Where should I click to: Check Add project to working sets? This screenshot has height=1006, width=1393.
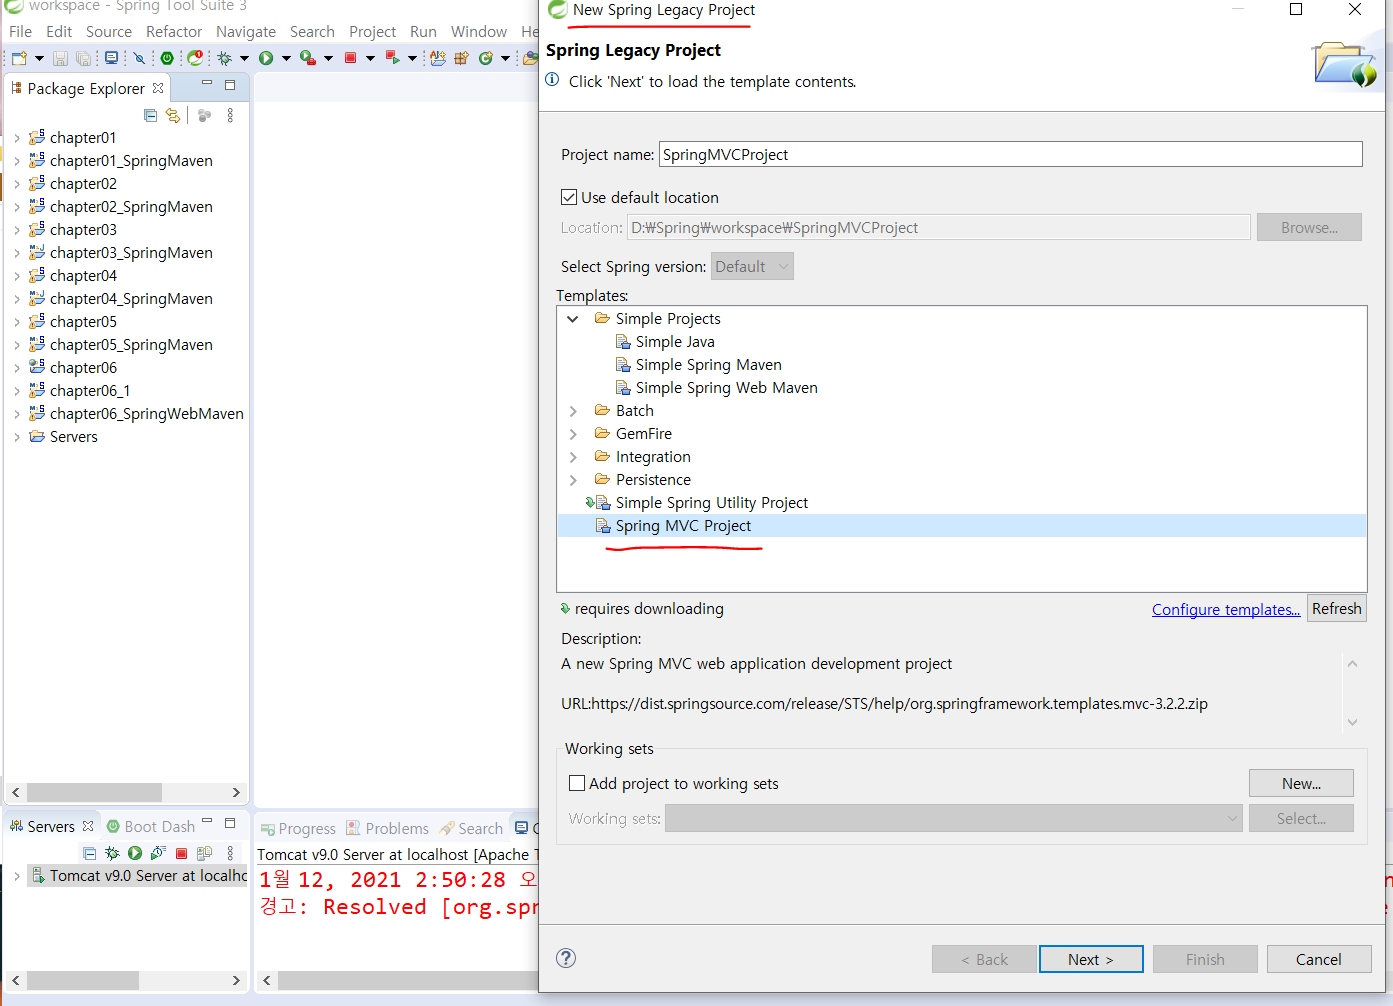(x=577, y=783)
